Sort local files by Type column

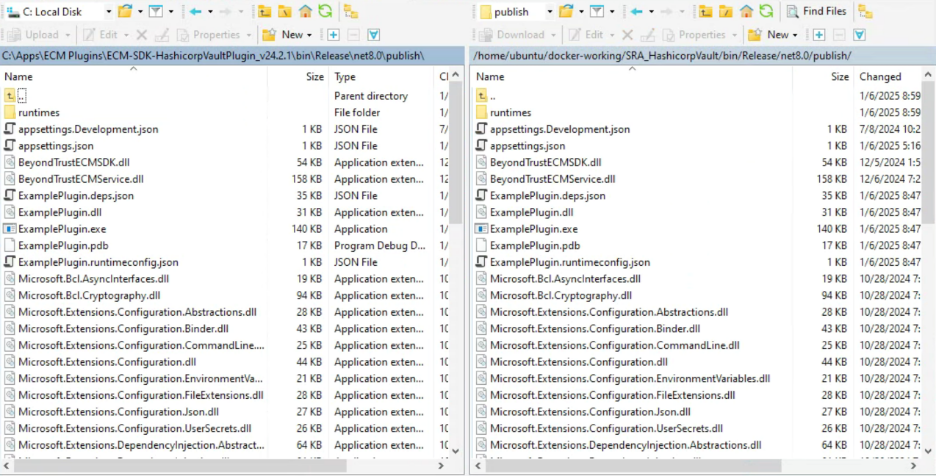point(381,76)
